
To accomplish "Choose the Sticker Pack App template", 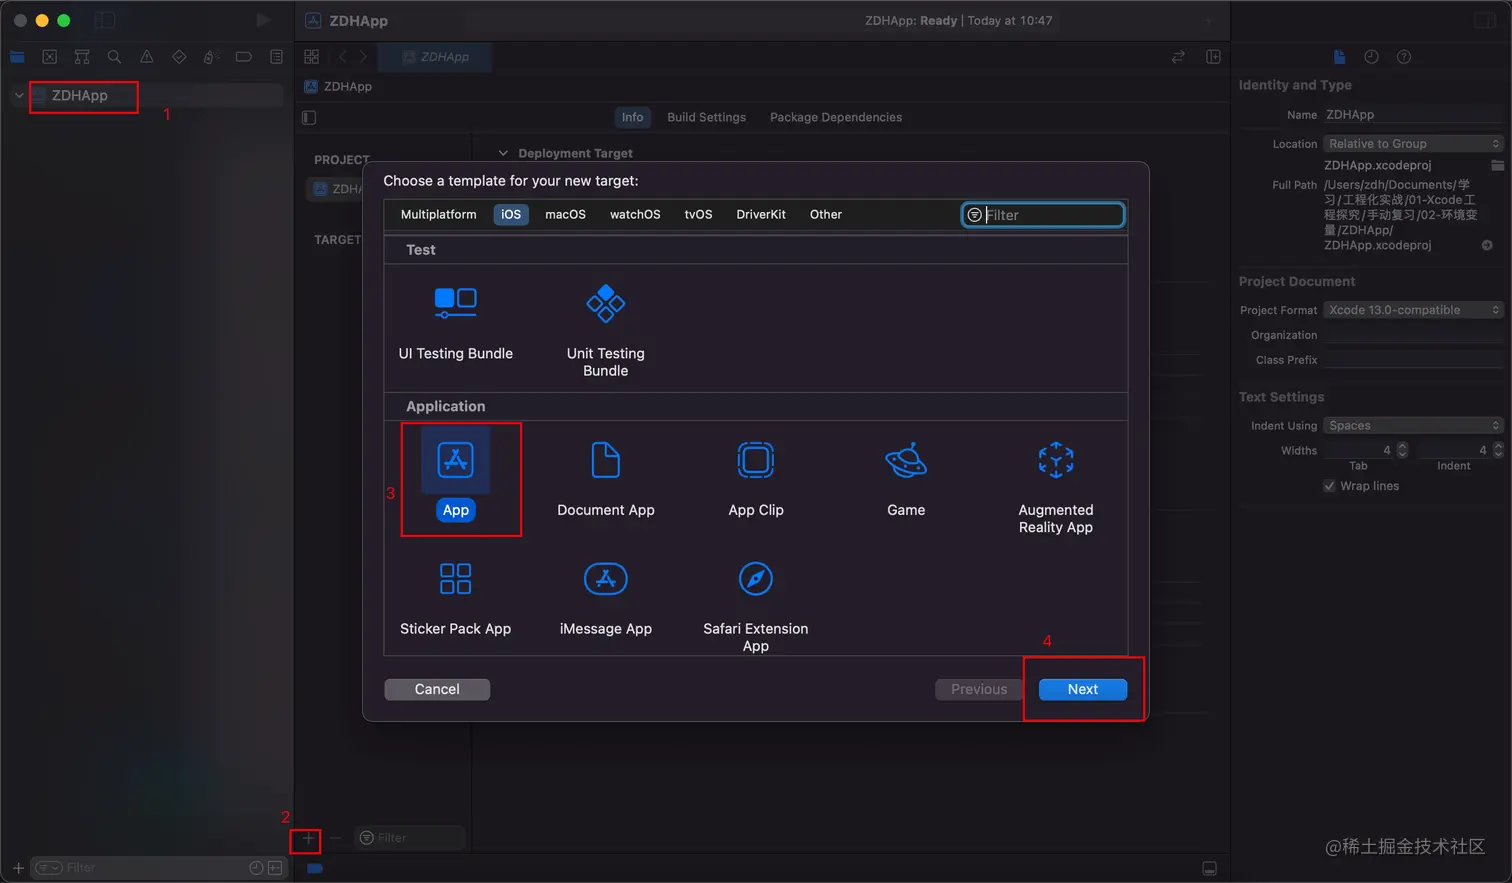I will pyautogui.click(x=455, y=598).
